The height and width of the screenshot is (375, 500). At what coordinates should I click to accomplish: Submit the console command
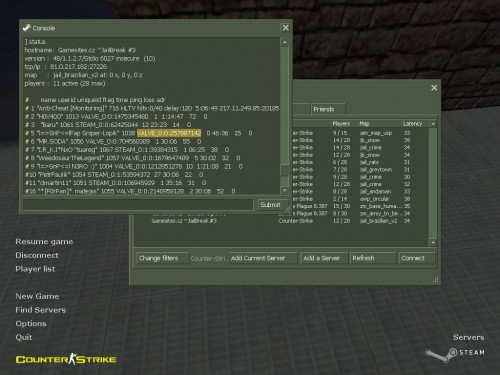click(x=271, y=205)
